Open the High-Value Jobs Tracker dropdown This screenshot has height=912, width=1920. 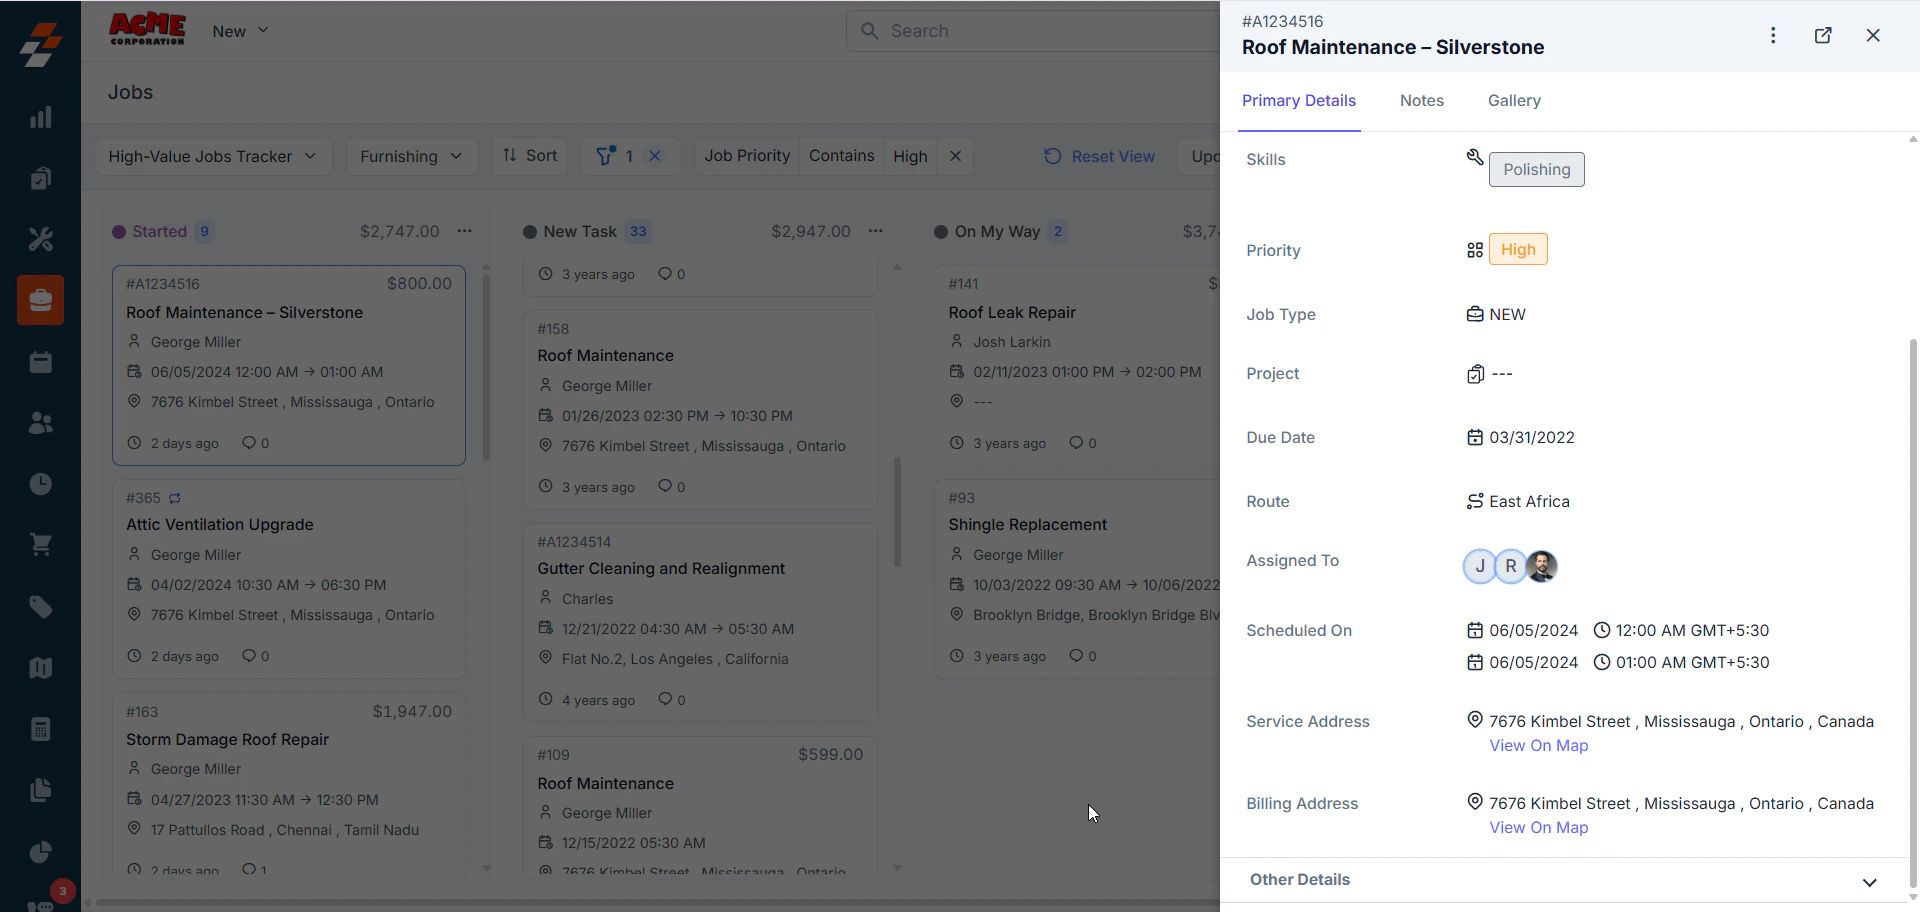click(213, 156)
